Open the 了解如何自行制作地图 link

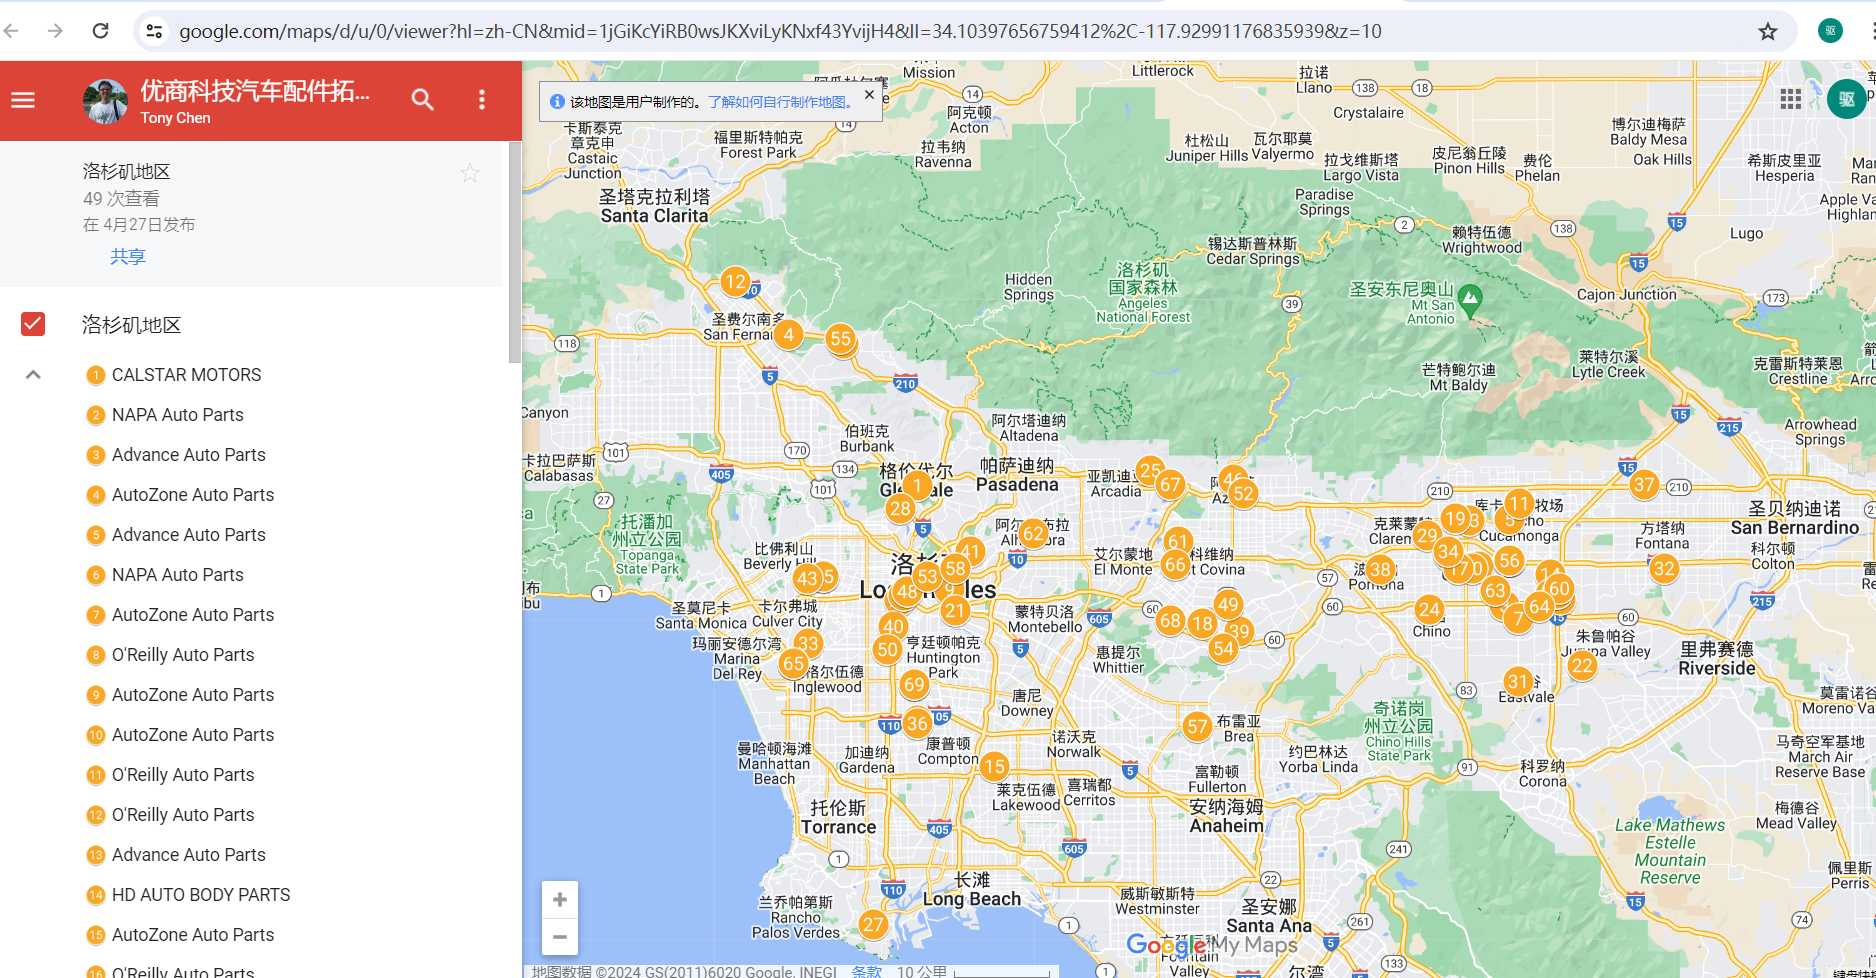pos(780,102)
